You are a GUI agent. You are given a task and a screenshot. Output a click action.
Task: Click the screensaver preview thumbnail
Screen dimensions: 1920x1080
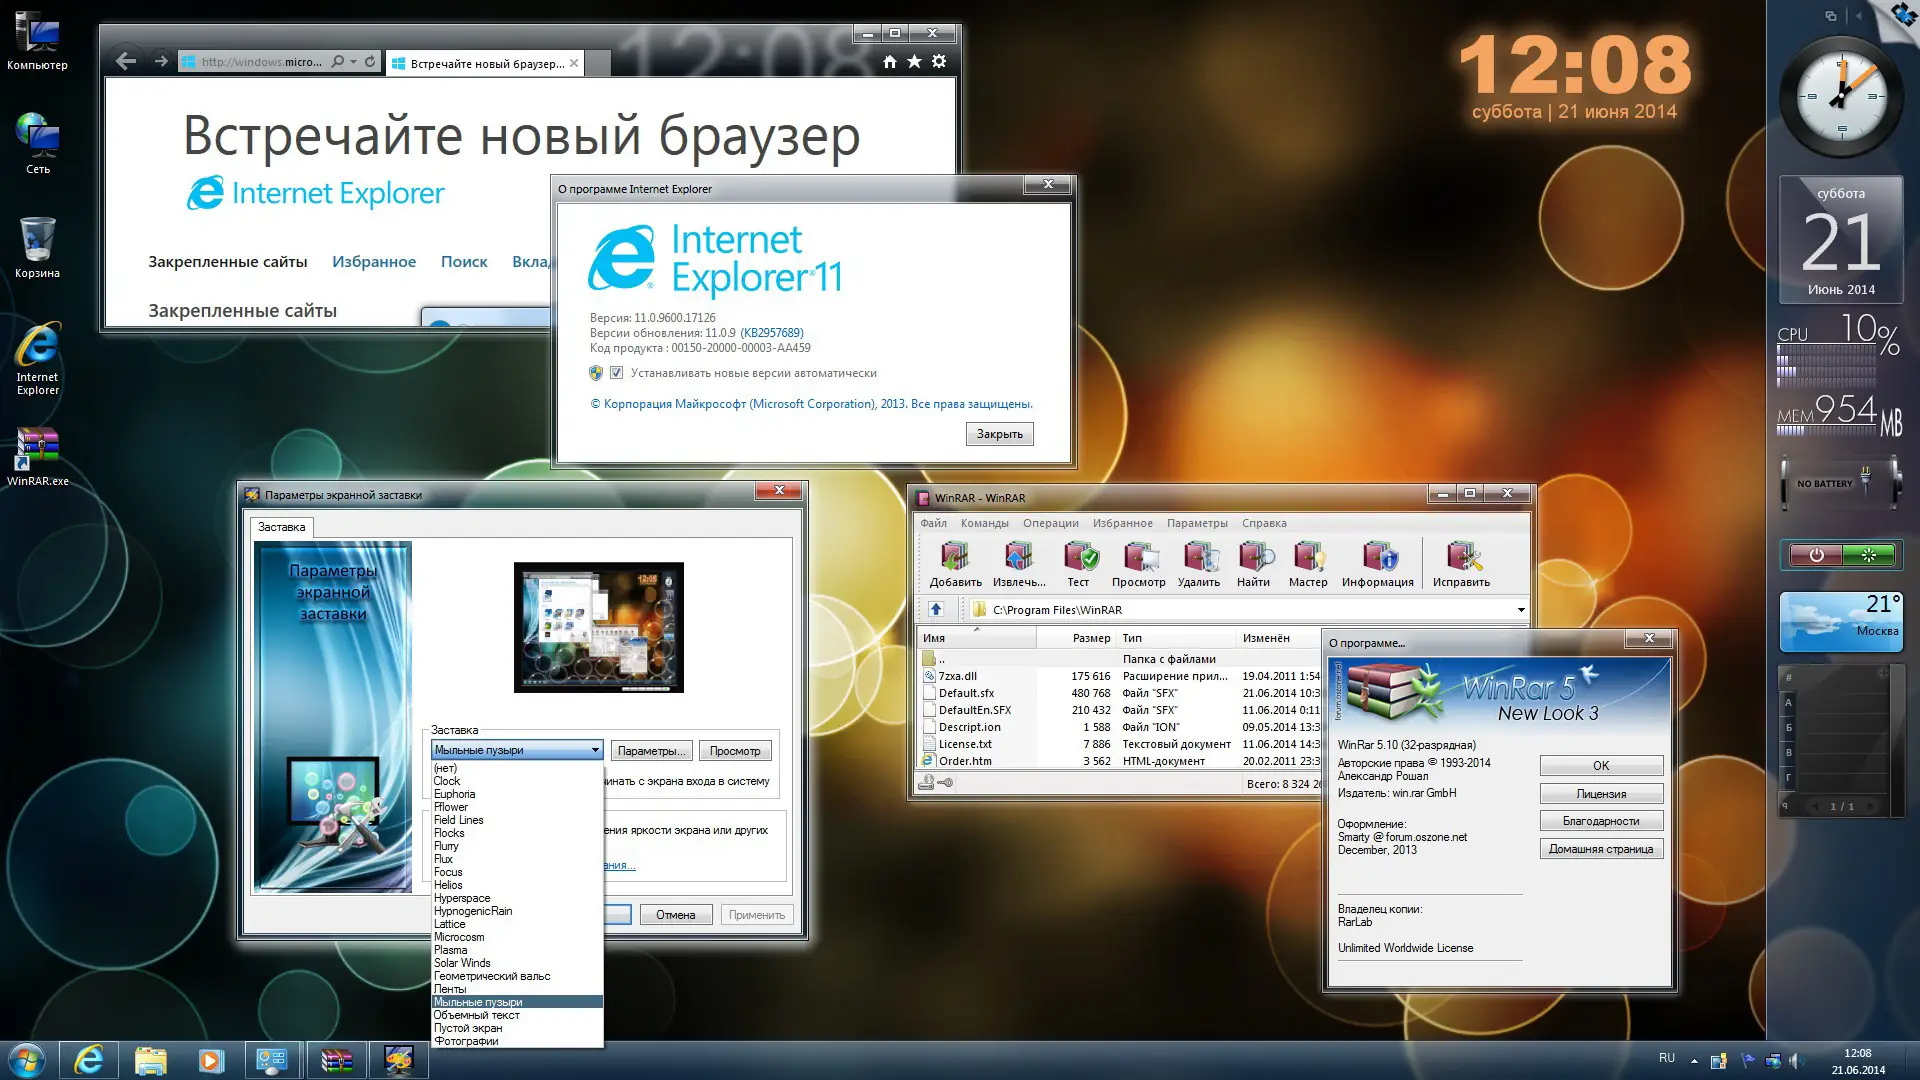(598, 627)
